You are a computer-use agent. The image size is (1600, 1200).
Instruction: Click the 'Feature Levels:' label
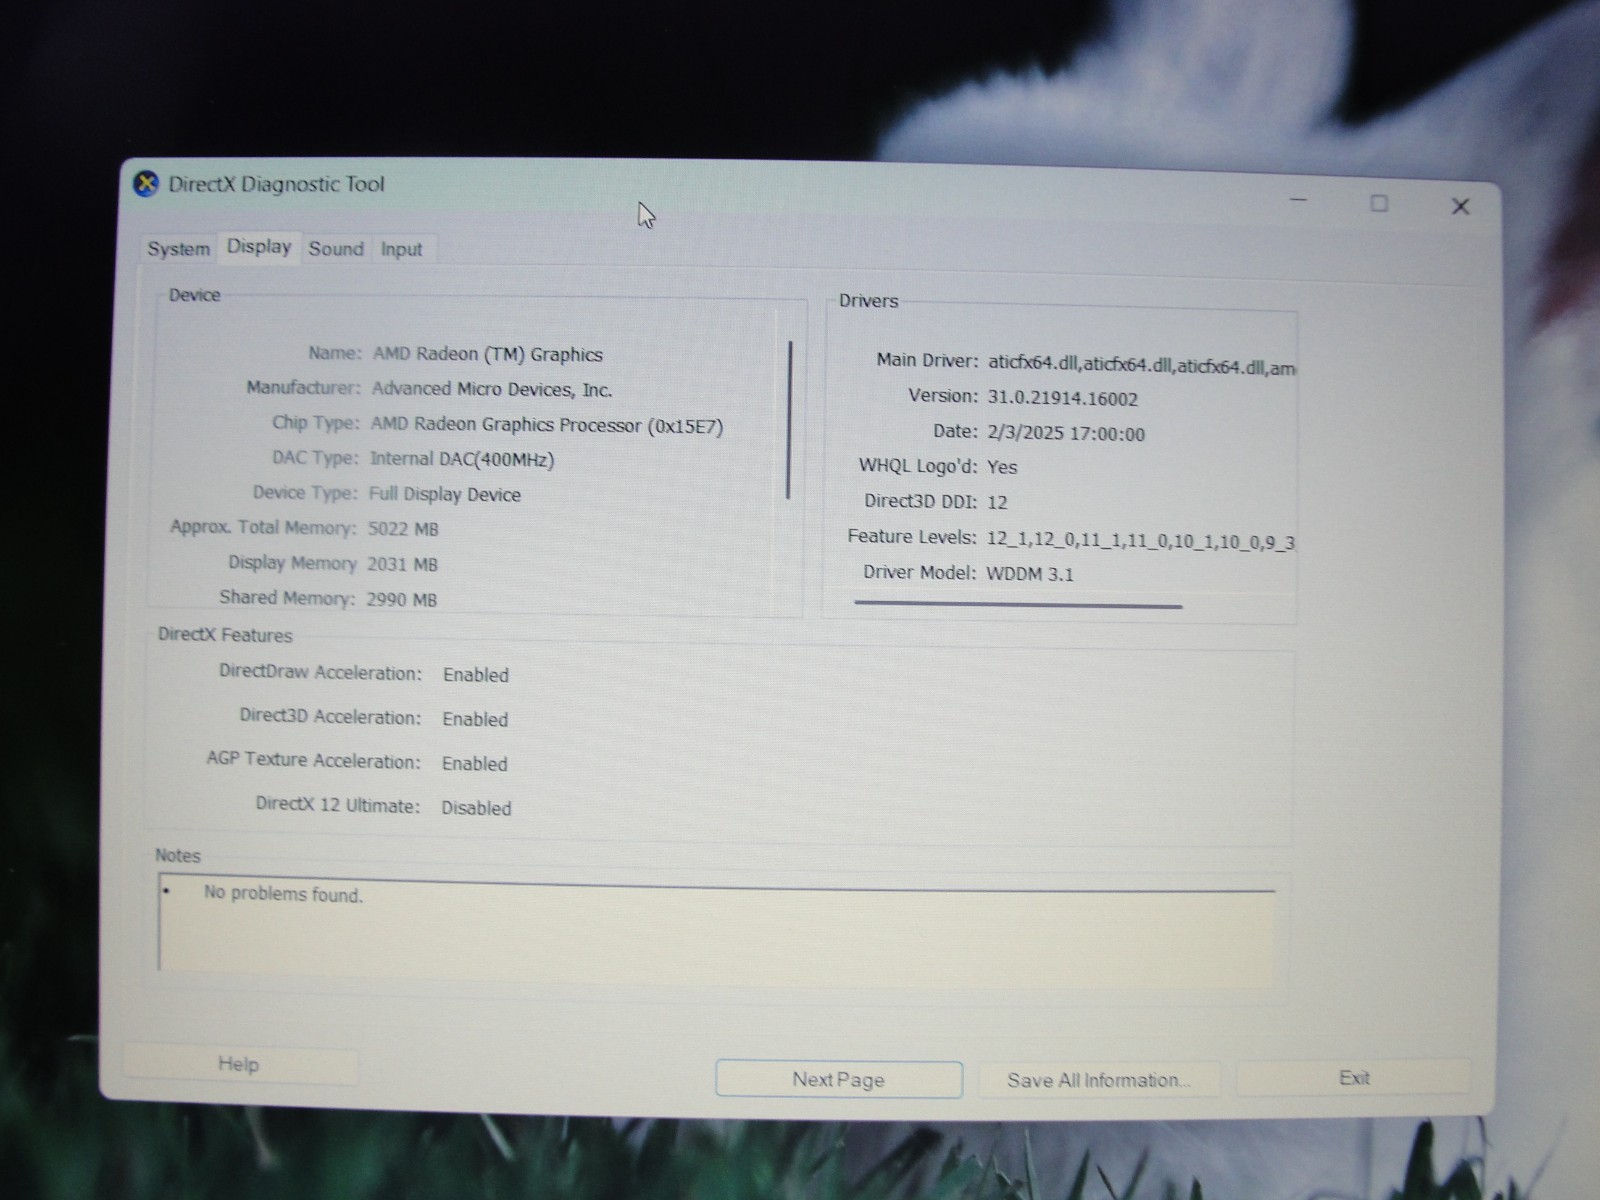pyautogui.click(x=912, y=537)
